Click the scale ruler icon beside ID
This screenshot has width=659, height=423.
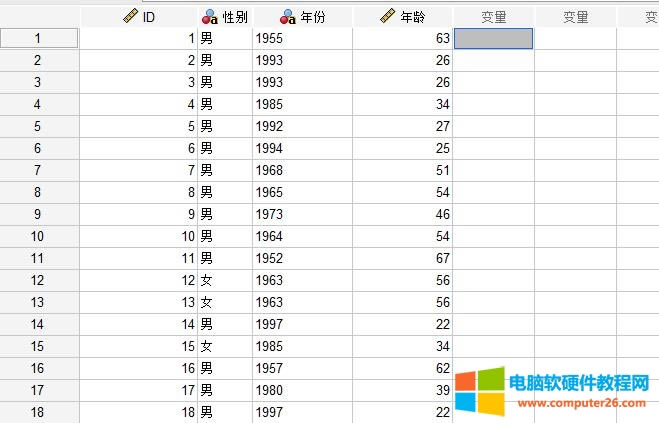[130, 17]
